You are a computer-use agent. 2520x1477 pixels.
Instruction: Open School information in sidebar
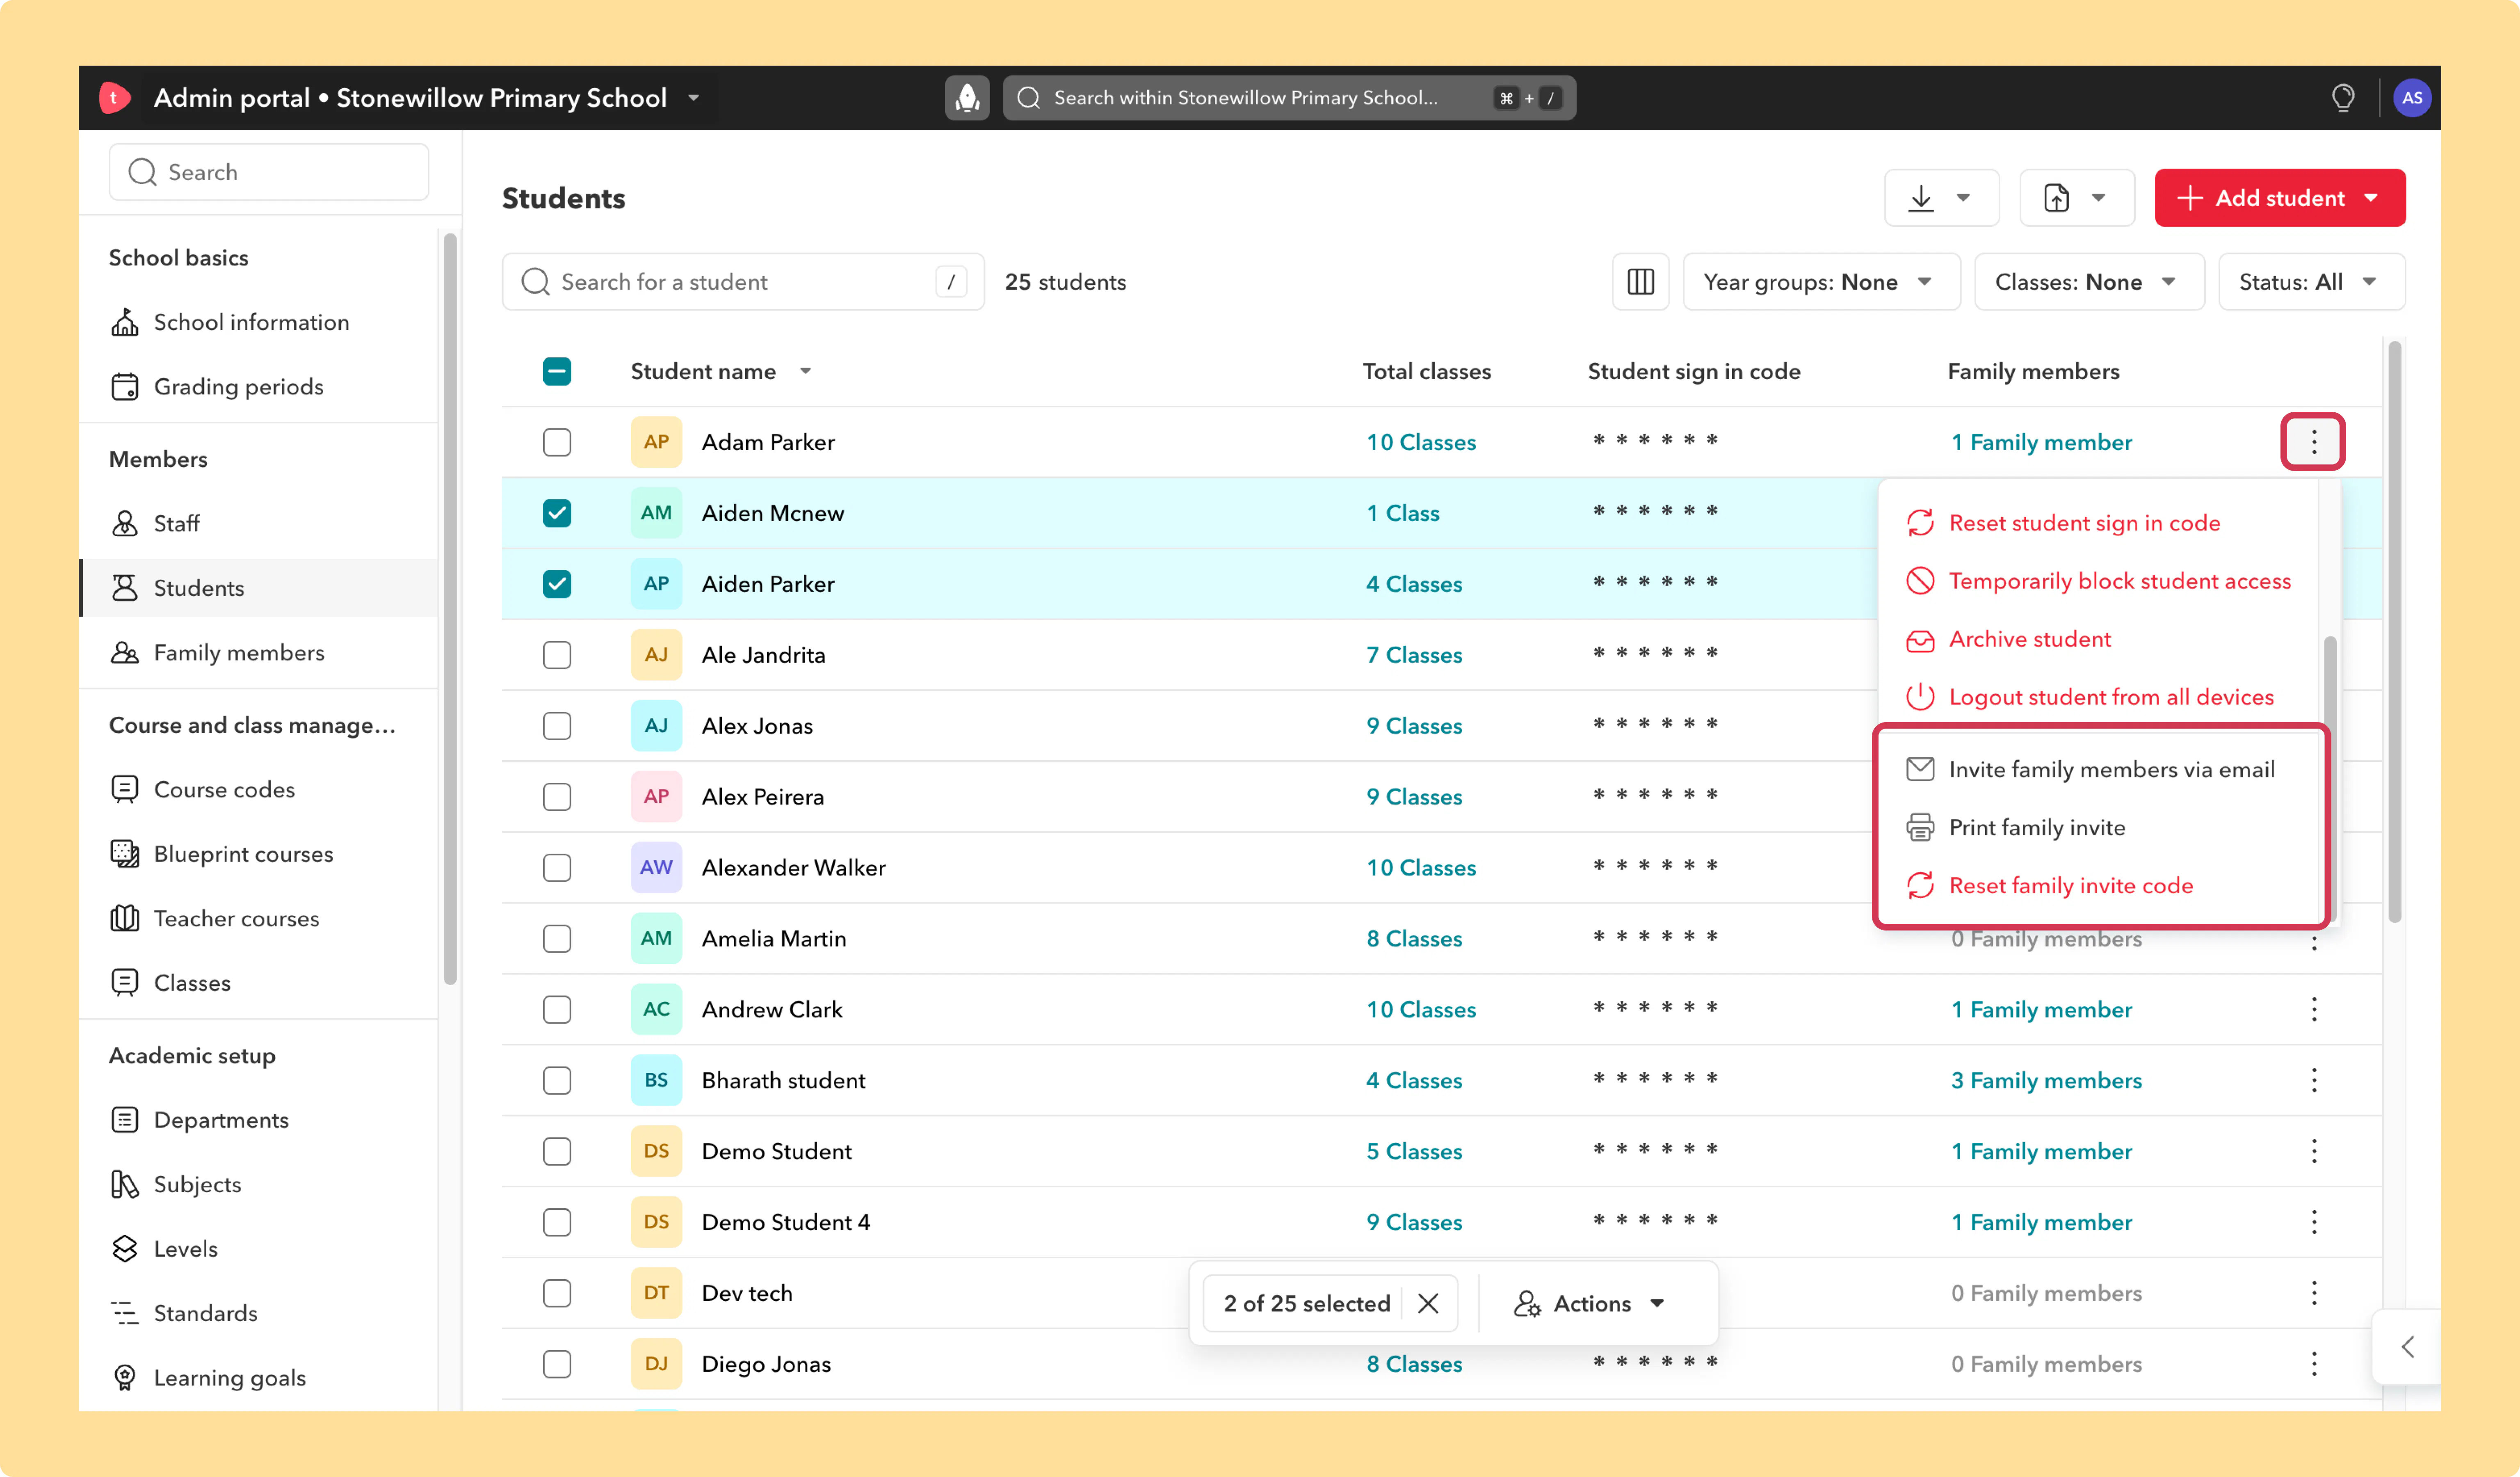pyautogui.click(x=259, y=322)
